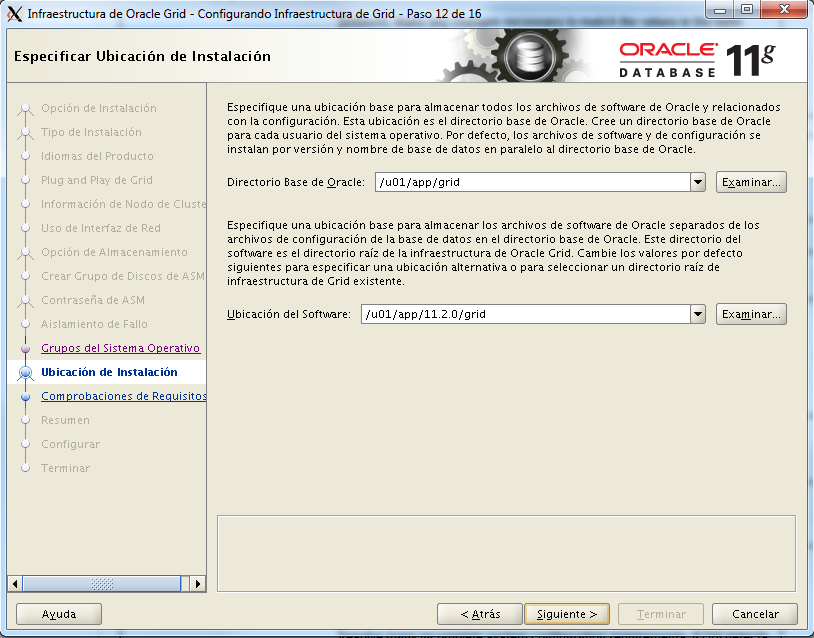
Task: Click the Especificar Ubicación de Instalación heading
Action: point(142,56)
